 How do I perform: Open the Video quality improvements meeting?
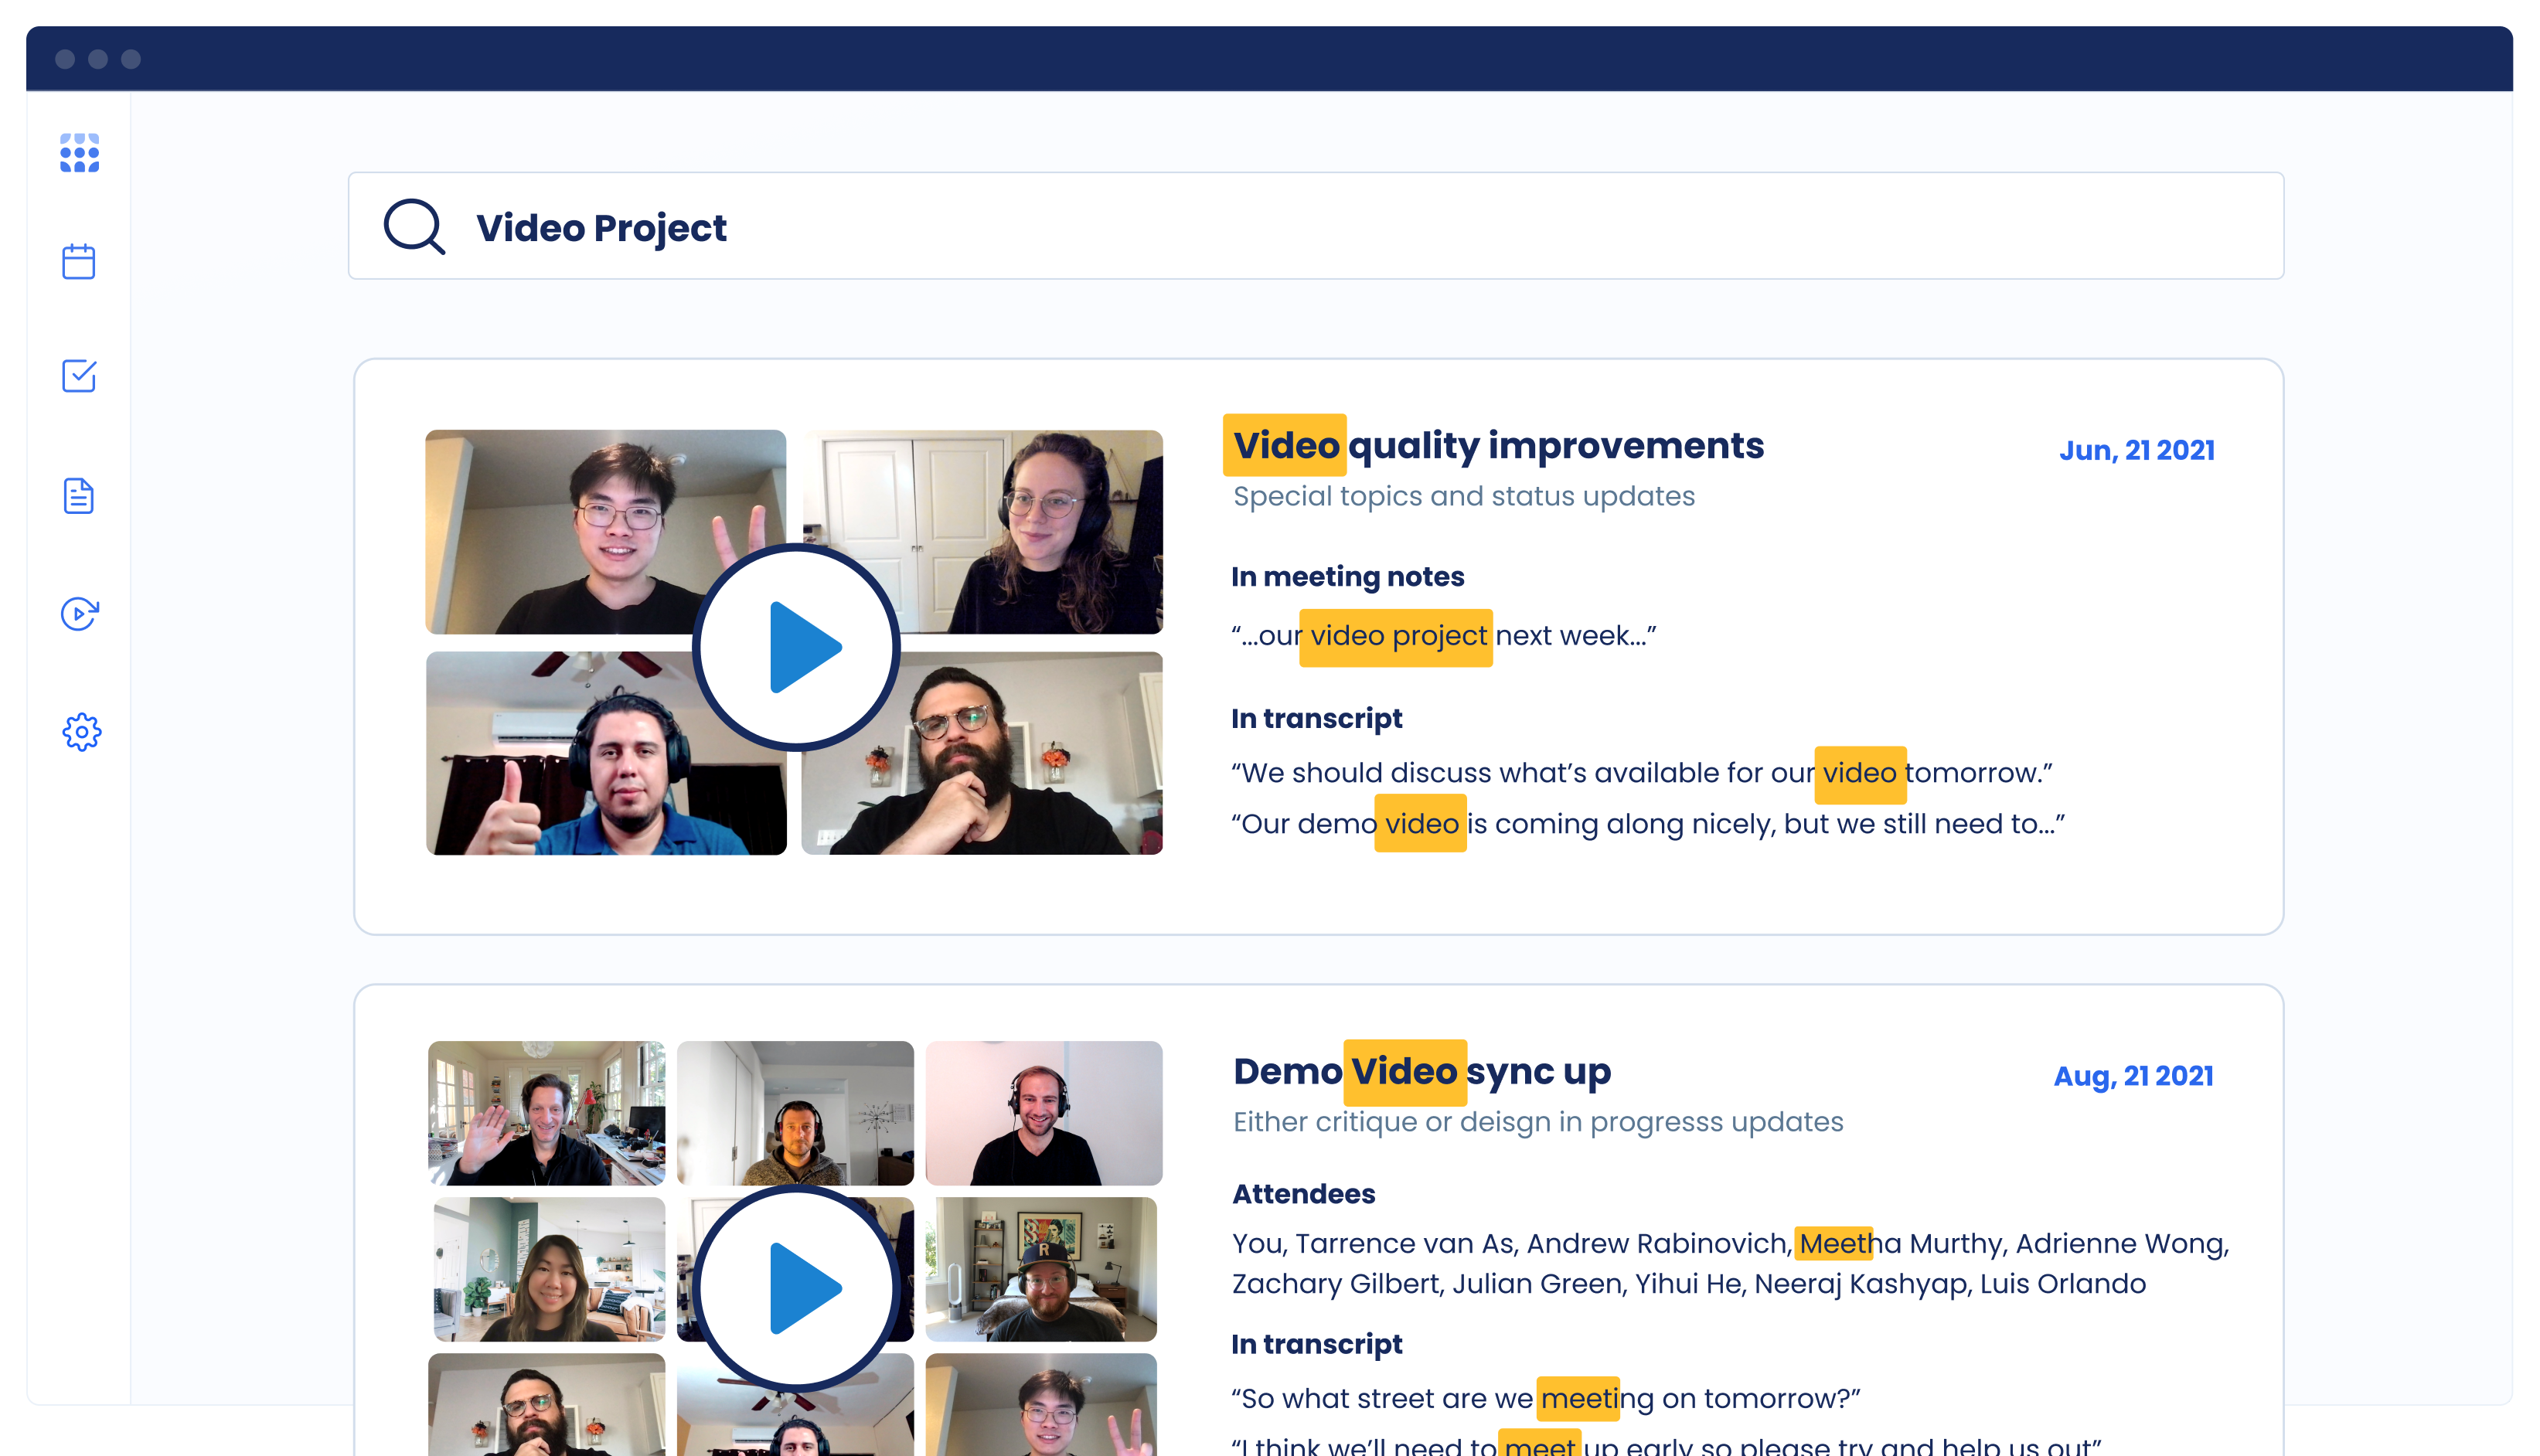1496,446
